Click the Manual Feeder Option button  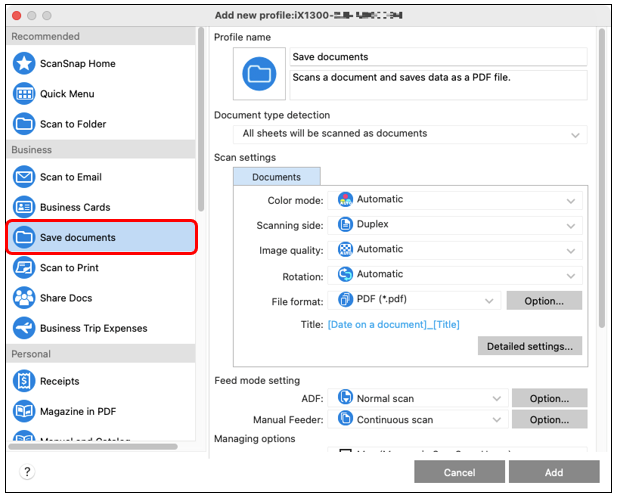click(549, 419)
